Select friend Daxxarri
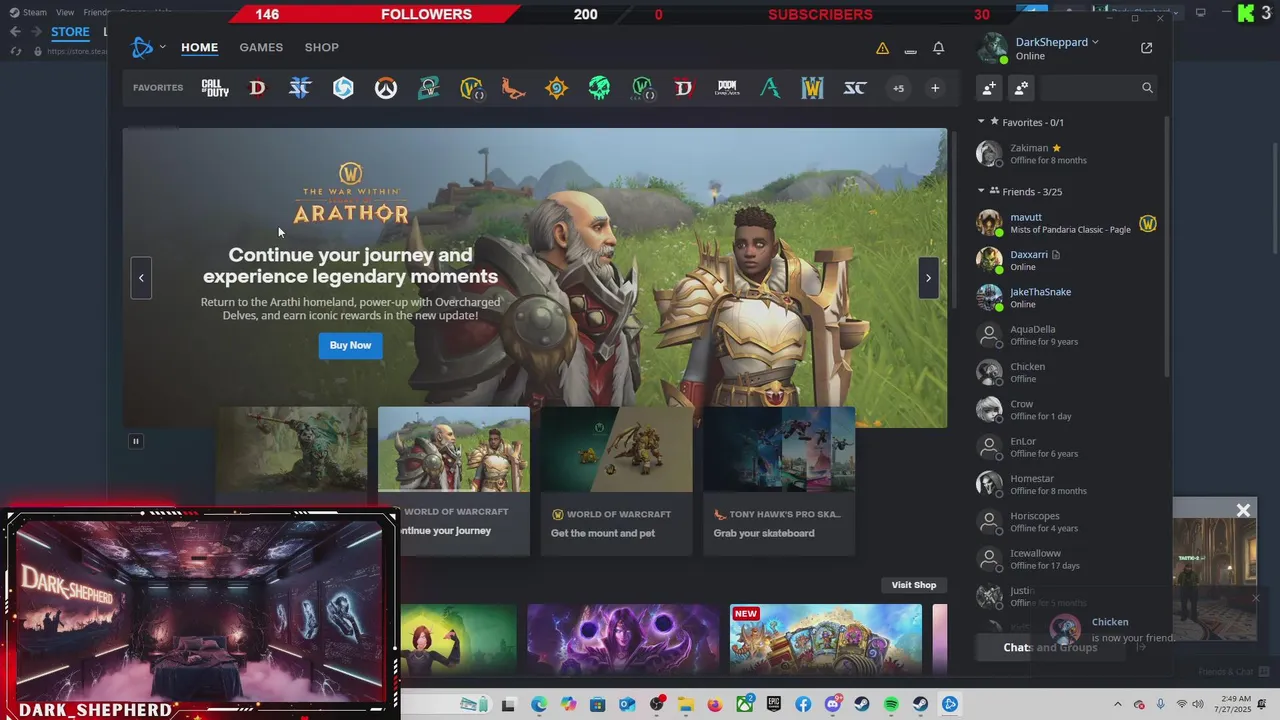Viewport: 1280px width, 720px height. pos(1066,260)
